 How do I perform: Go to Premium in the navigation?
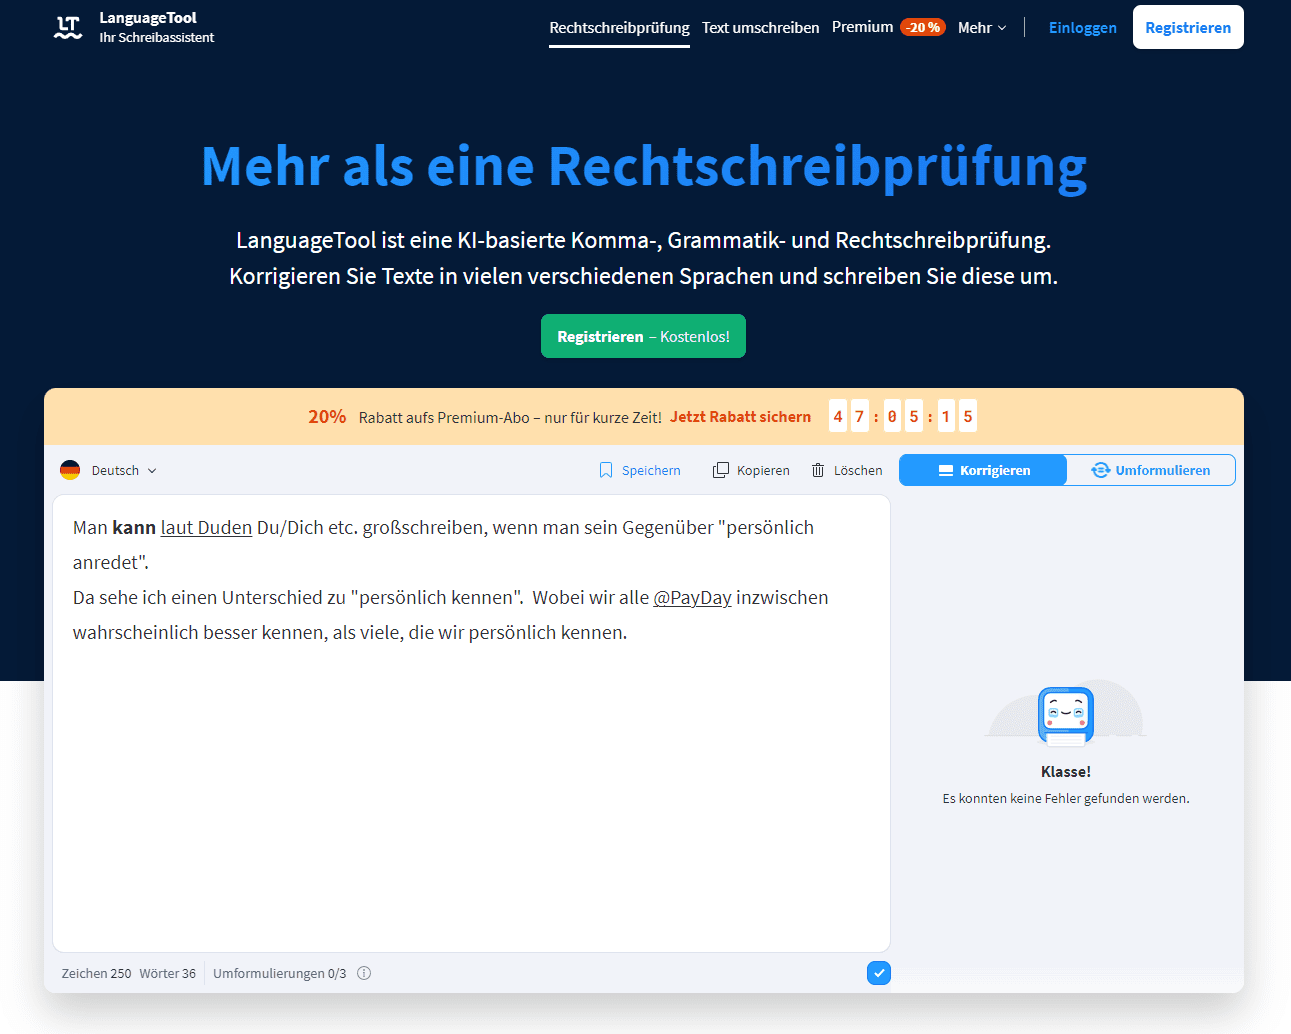(862, 27)
